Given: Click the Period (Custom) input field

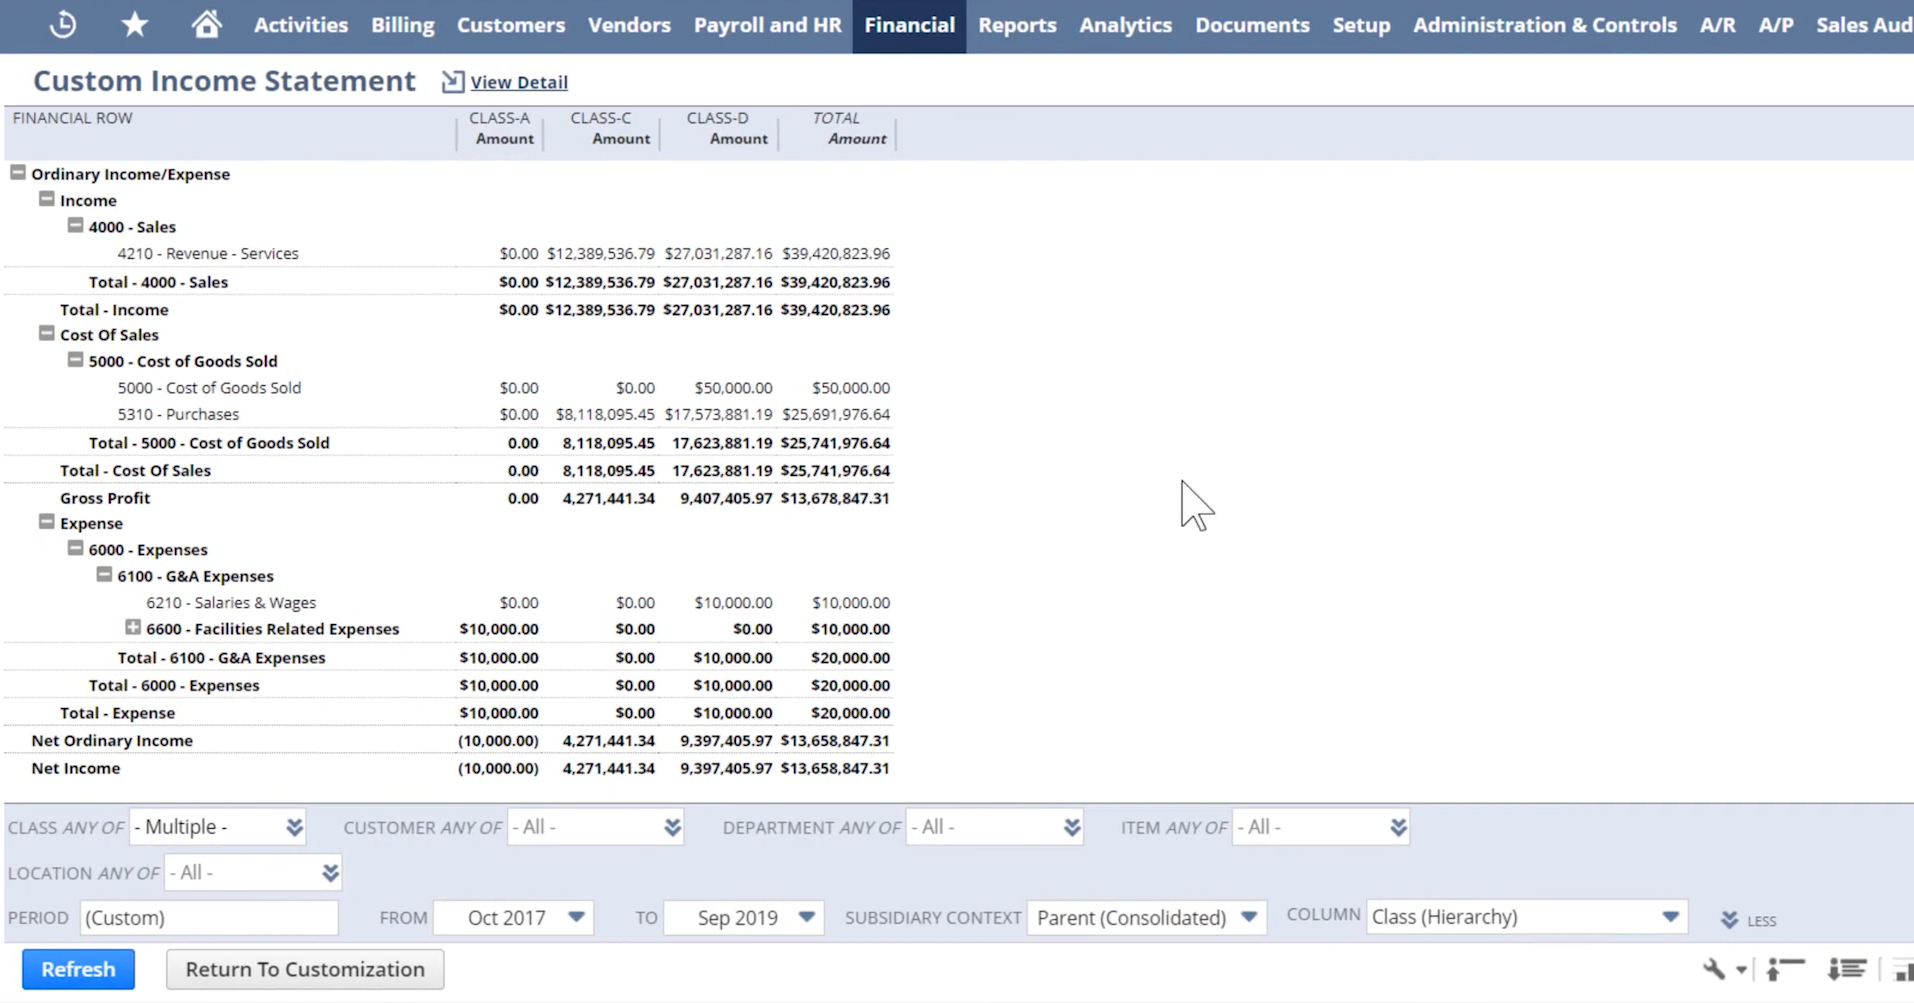Looking at the screenshot, I should pyautogui.click(x=209, y=917).
